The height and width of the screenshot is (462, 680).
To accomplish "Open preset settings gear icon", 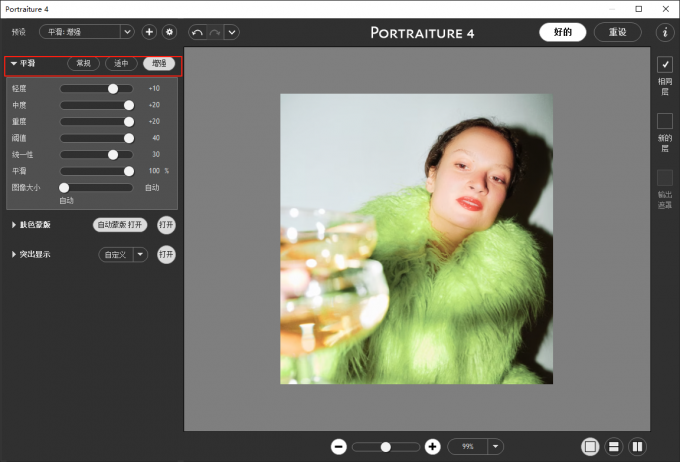I will (169, 32).
